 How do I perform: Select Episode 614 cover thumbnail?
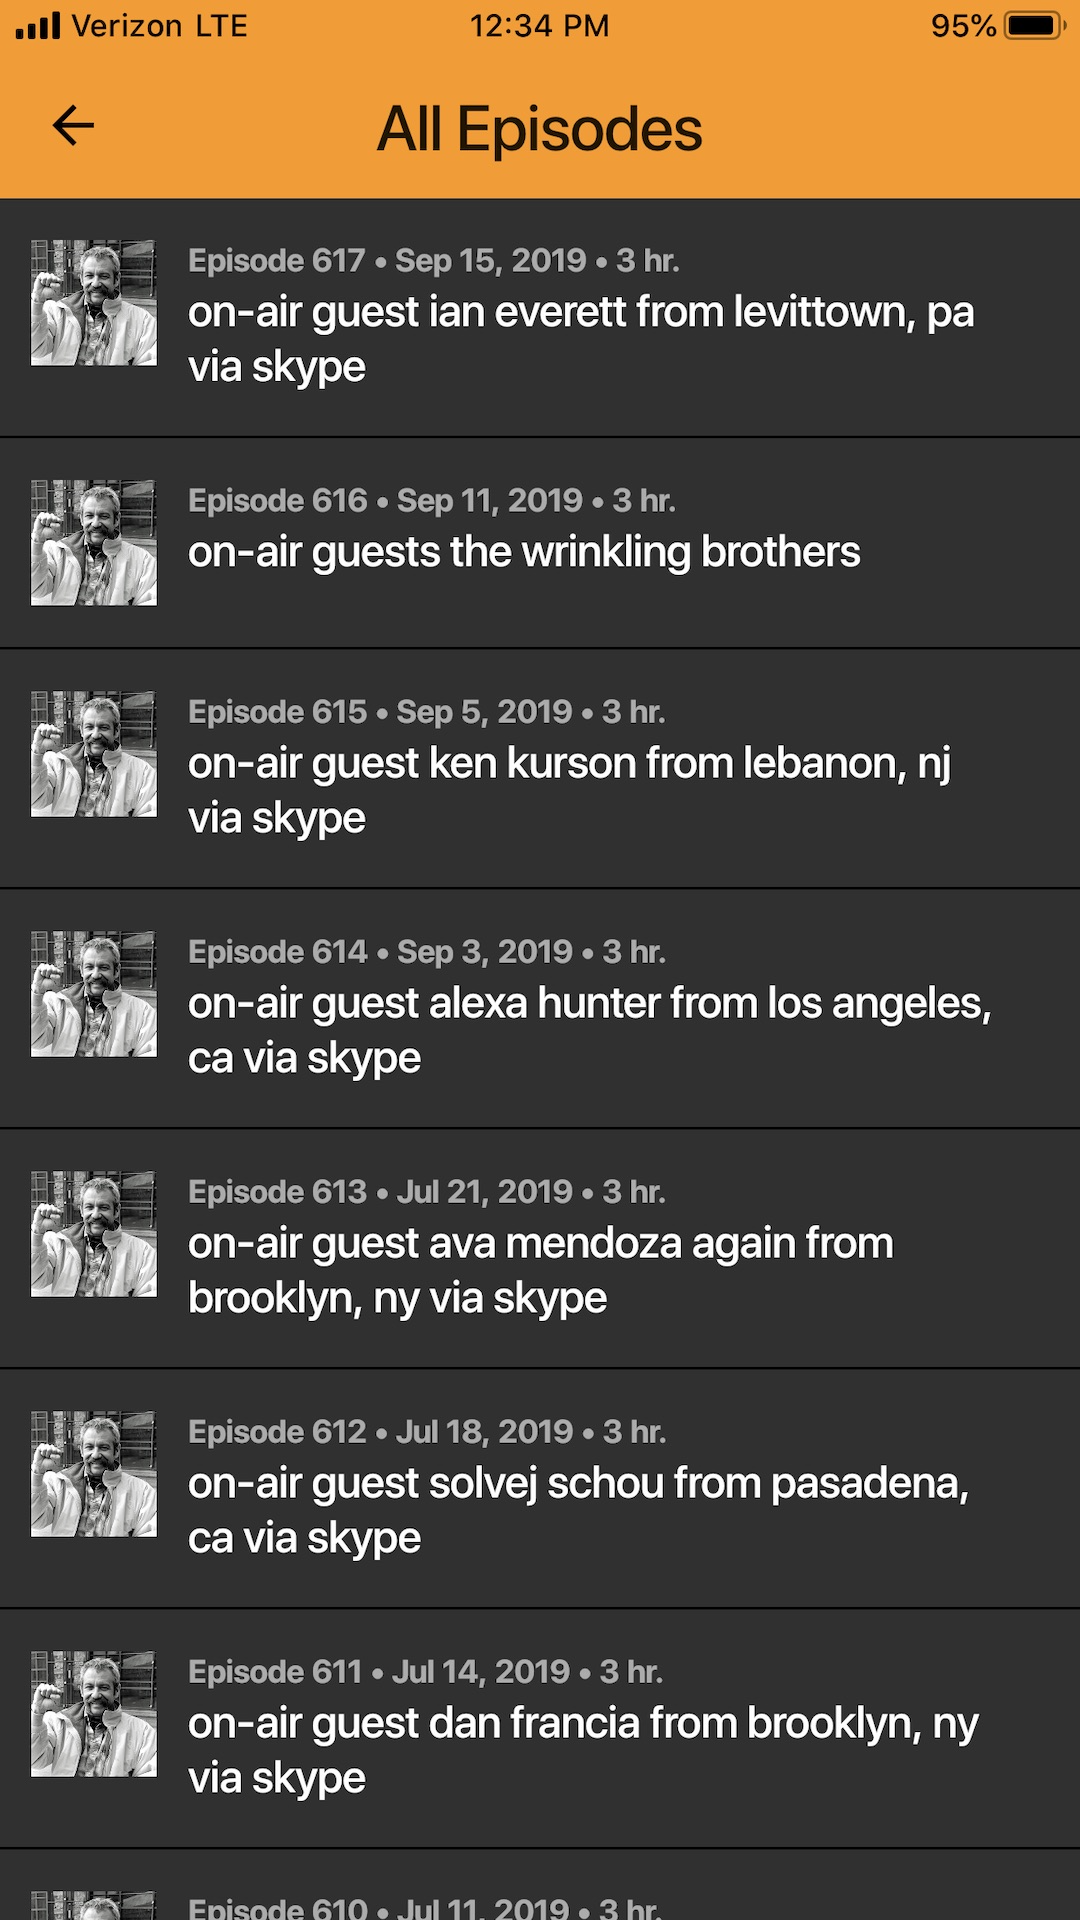tap(94, 994)
